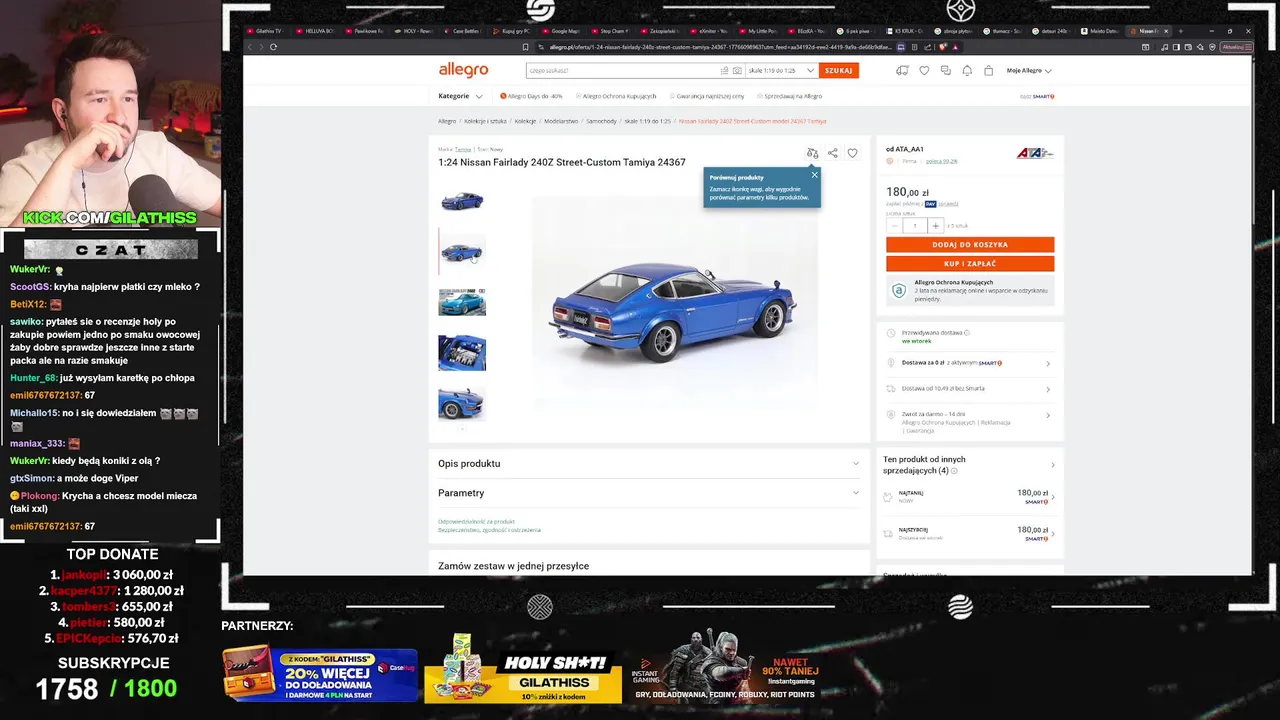The height and width of the screenshot is (720, 1280).
Task: Open notifications bell in Allegro header
Action: pos(967,71)
